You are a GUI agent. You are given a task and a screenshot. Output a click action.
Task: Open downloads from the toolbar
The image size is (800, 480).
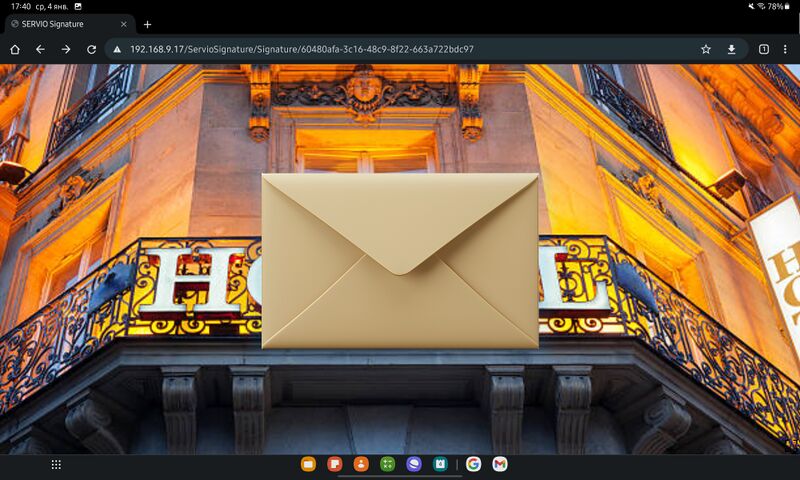click(732, 49)
